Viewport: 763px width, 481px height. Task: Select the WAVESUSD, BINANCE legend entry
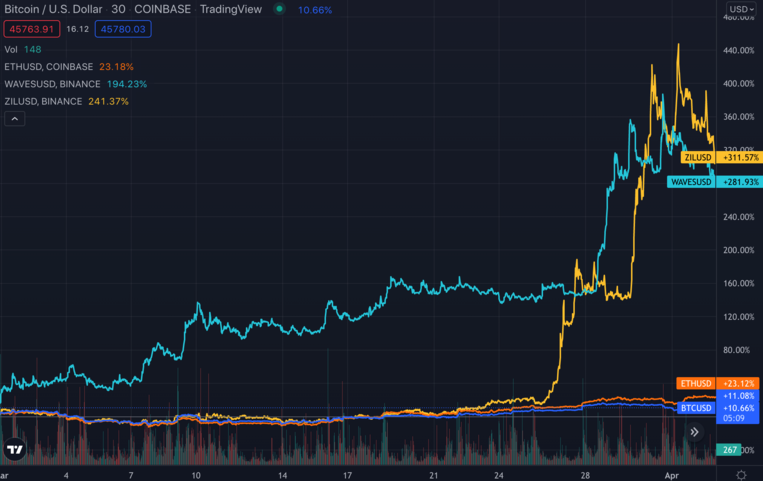75,84
